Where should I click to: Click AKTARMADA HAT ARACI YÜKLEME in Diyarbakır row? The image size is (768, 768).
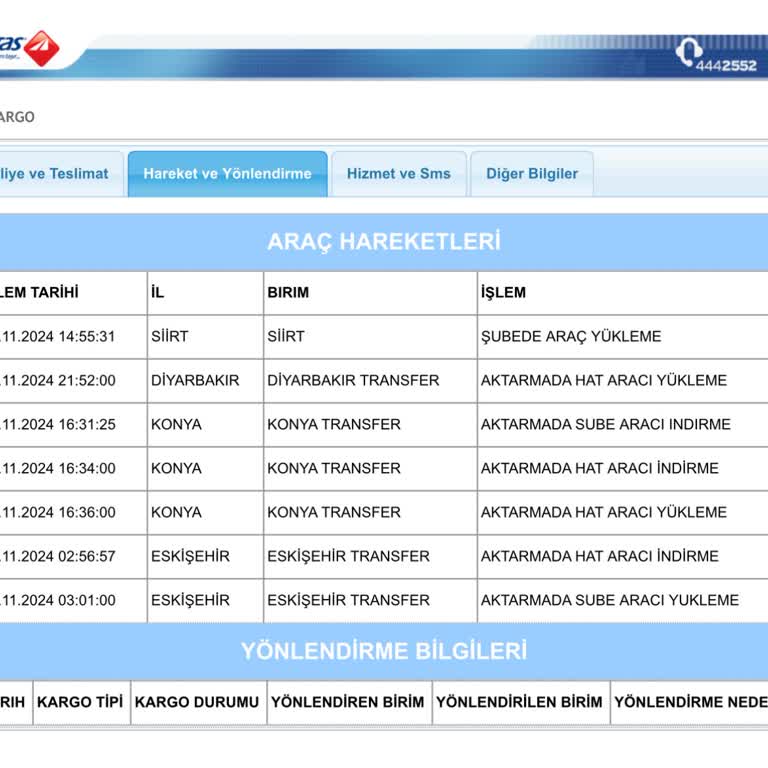point(623,381)
